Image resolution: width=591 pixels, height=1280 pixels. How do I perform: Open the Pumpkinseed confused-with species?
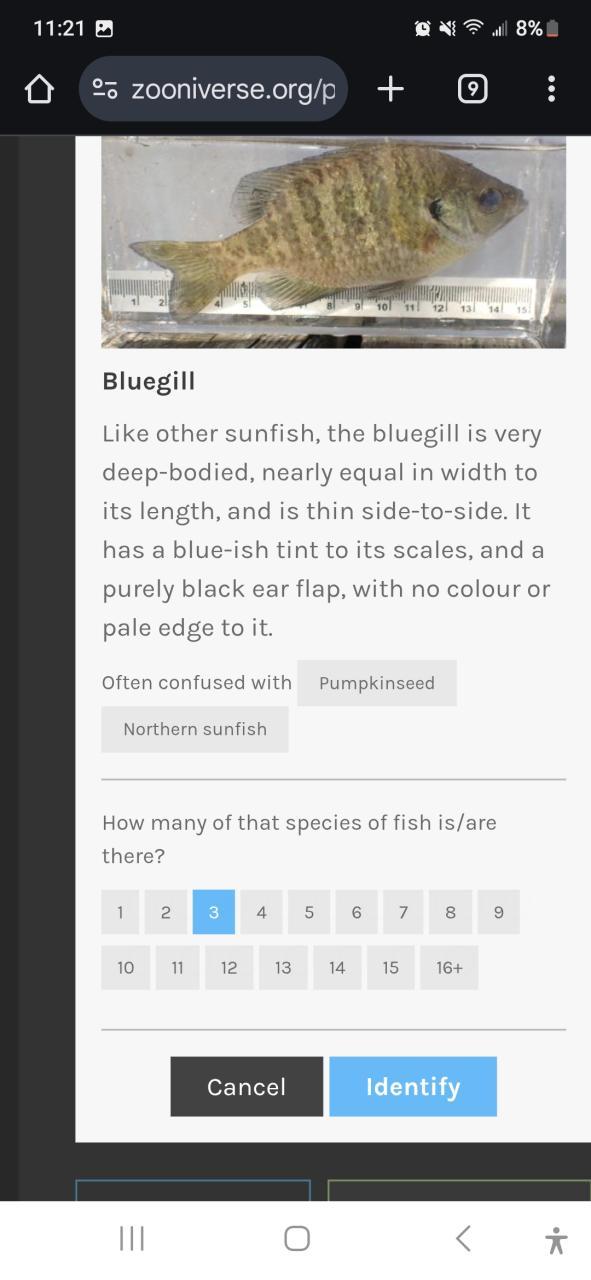pos(377,683)
